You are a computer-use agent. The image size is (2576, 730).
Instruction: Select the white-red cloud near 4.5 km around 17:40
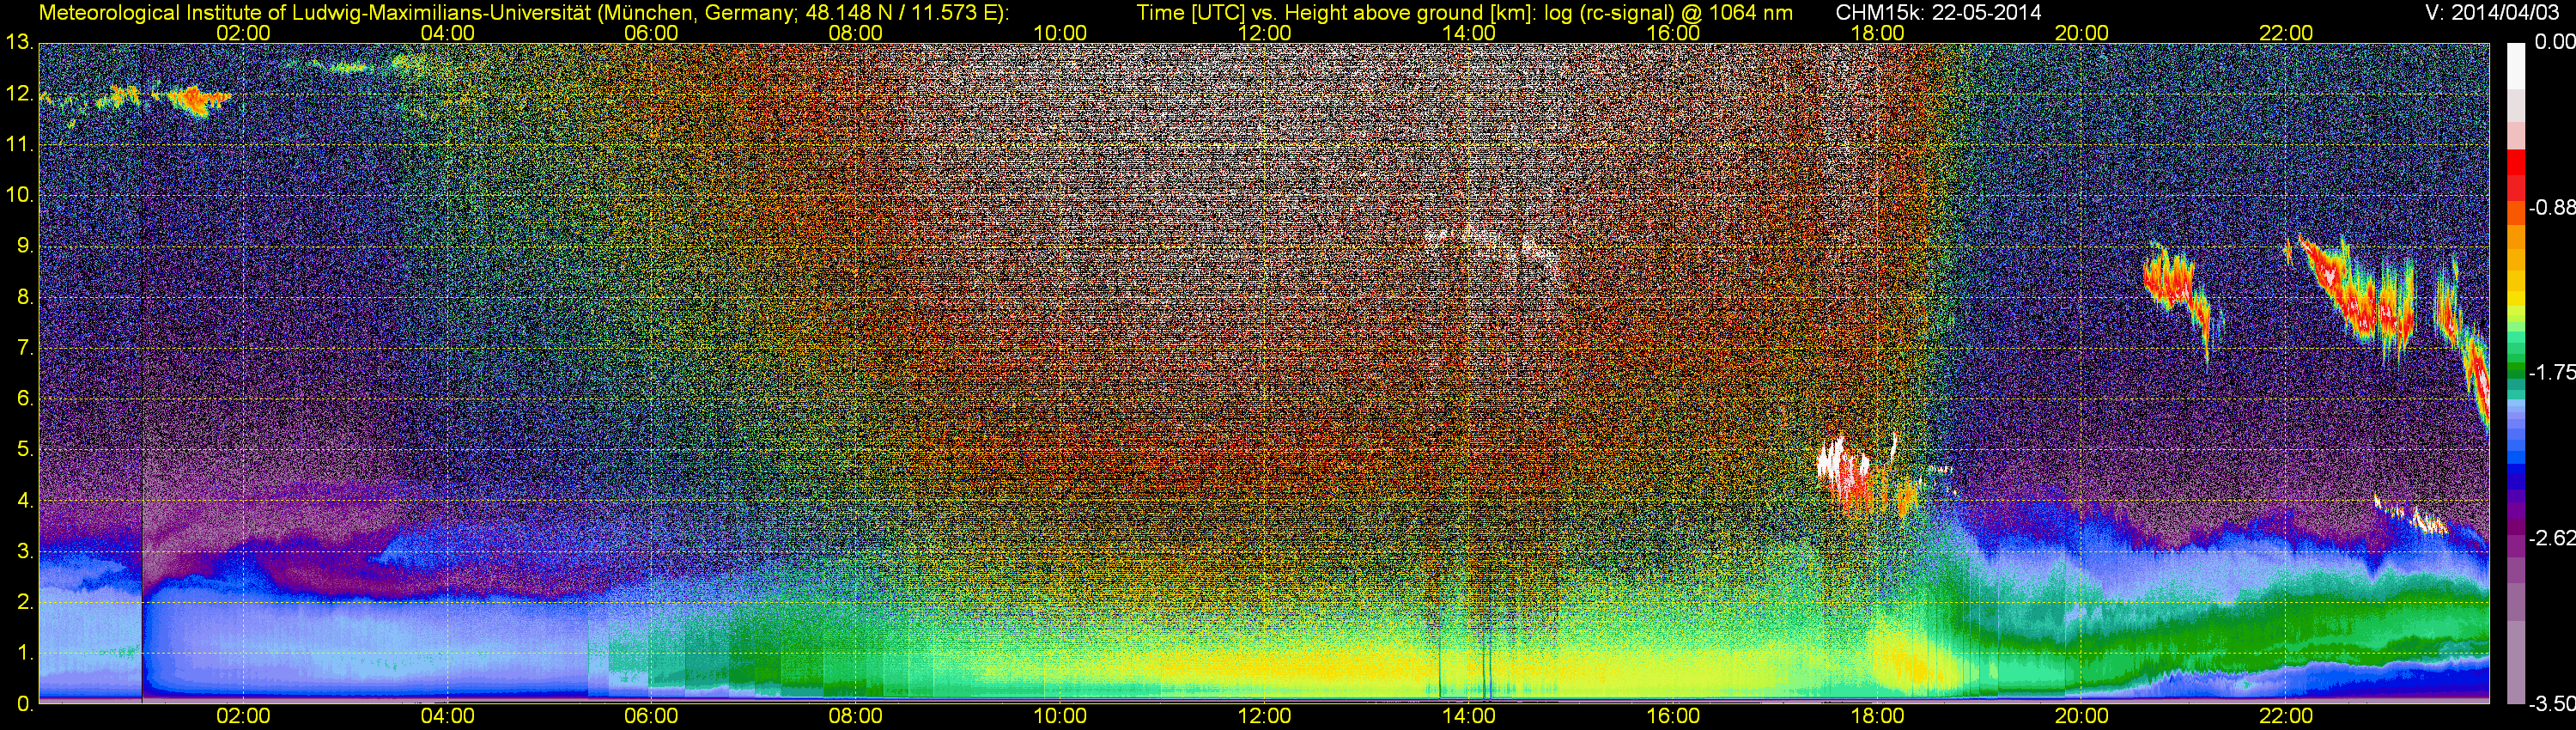[1845, 477]
